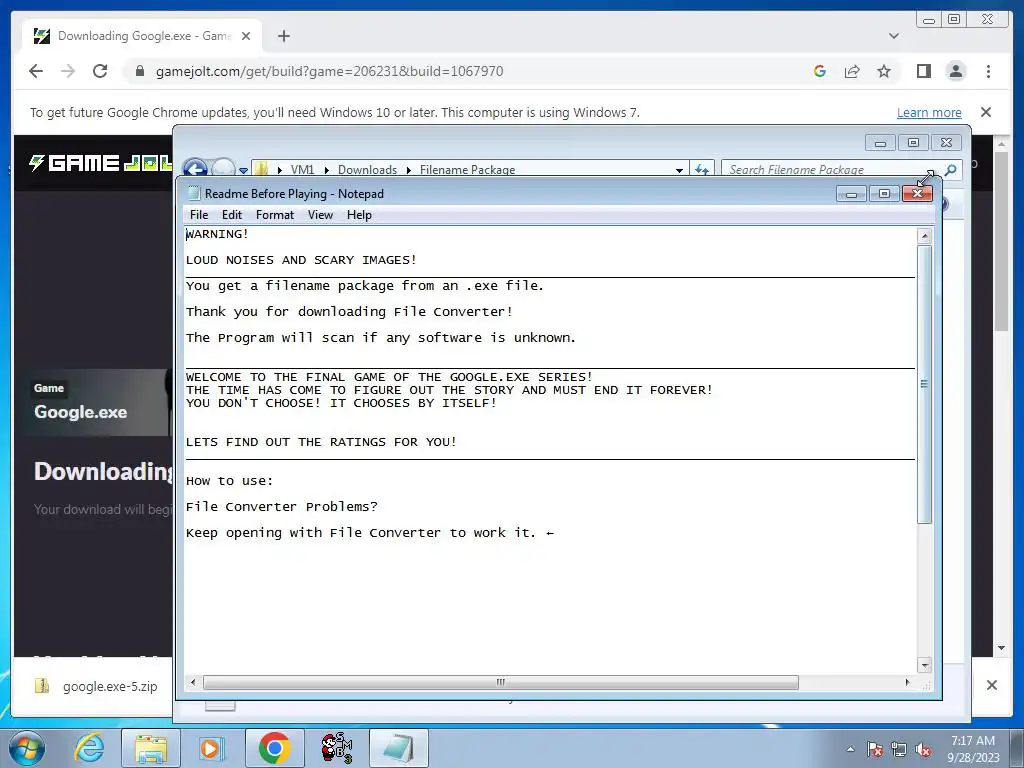Screen dimensions: 1024x768
Task: Open the Action Center flag icon
Action: (x=875, y=749)
